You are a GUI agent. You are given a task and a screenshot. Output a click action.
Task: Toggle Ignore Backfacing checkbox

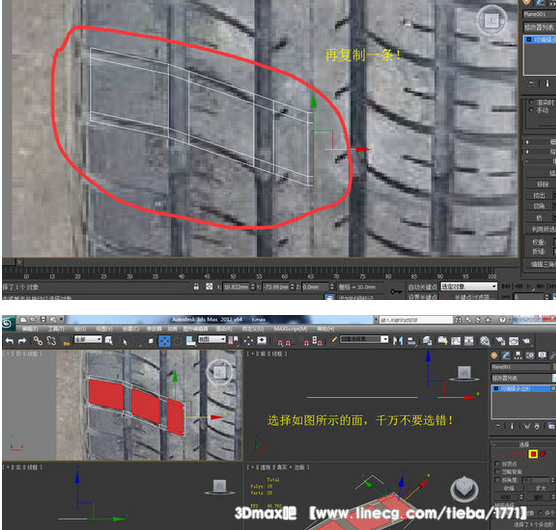tap(497, 472)
